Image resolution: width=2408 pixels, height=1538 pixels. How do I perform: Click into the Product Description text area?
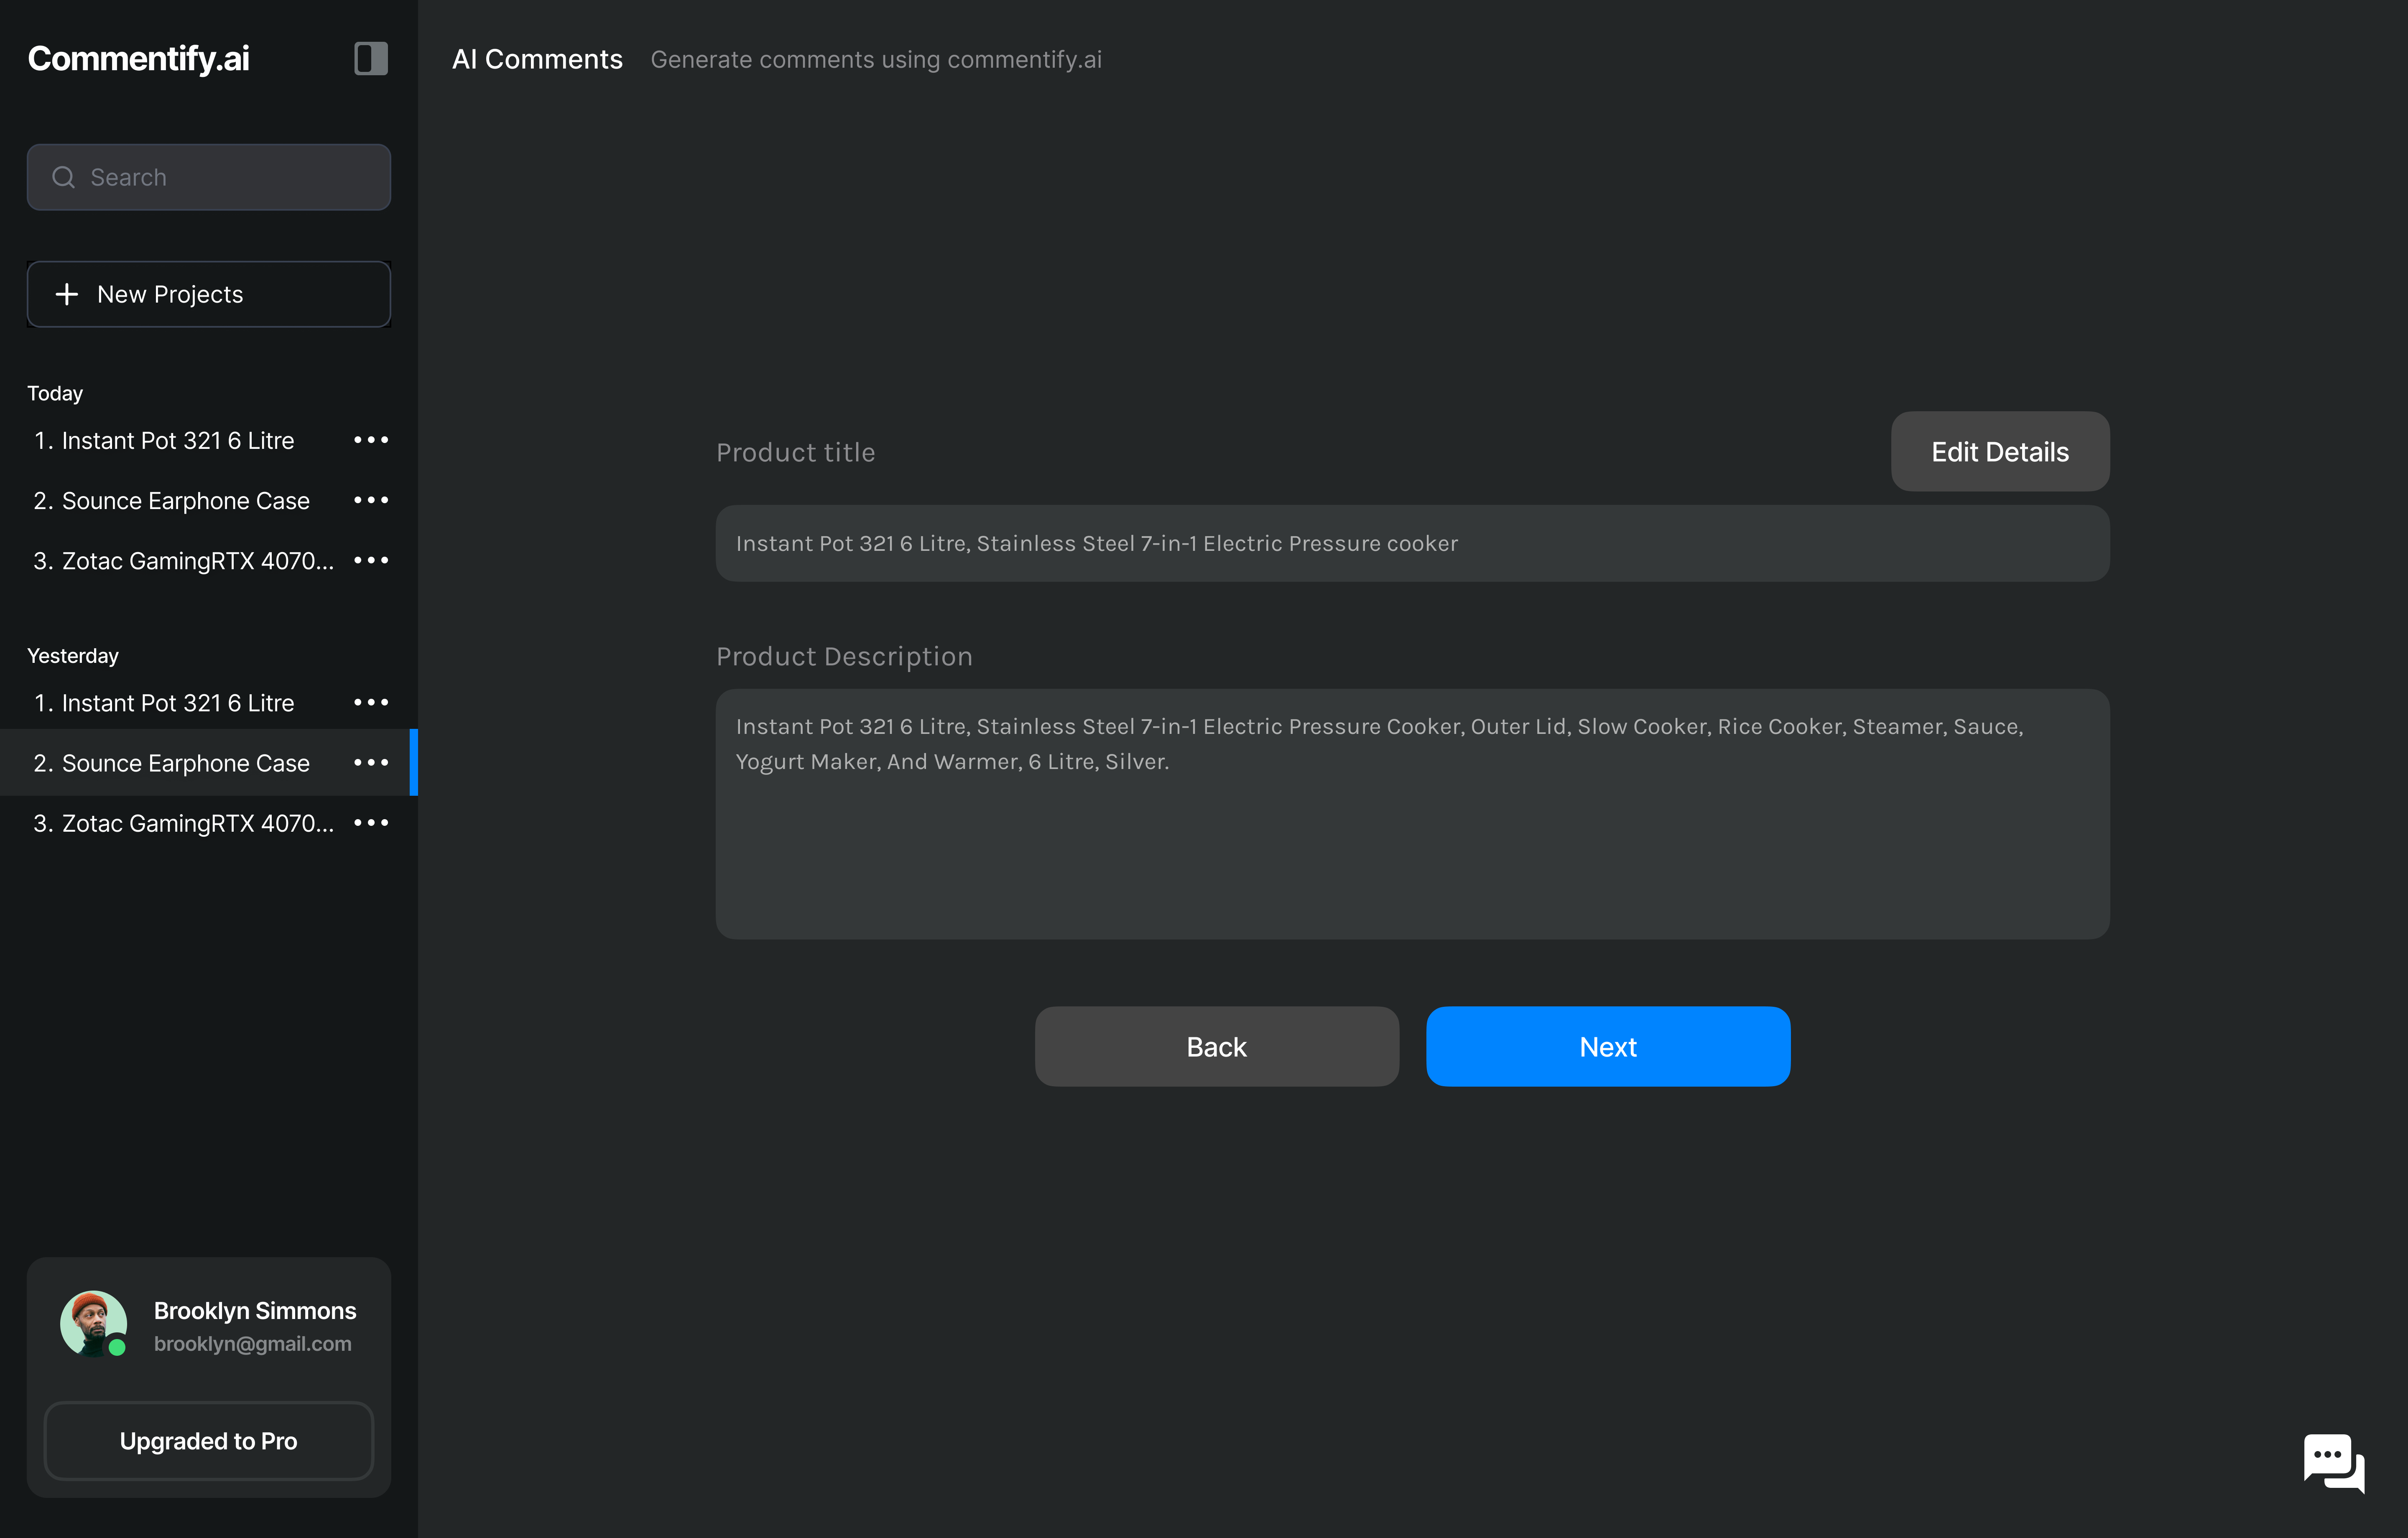pos(1413,814)
